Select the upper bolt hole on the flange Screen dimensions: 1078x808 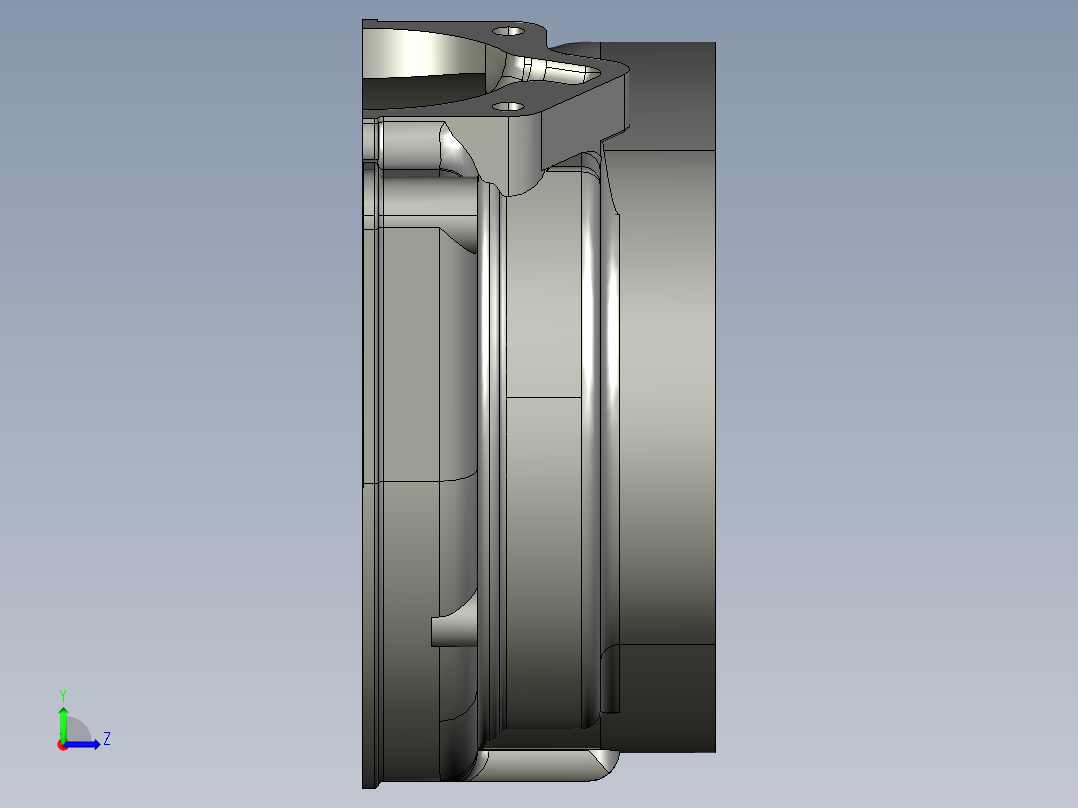click(x=509, y=31)
